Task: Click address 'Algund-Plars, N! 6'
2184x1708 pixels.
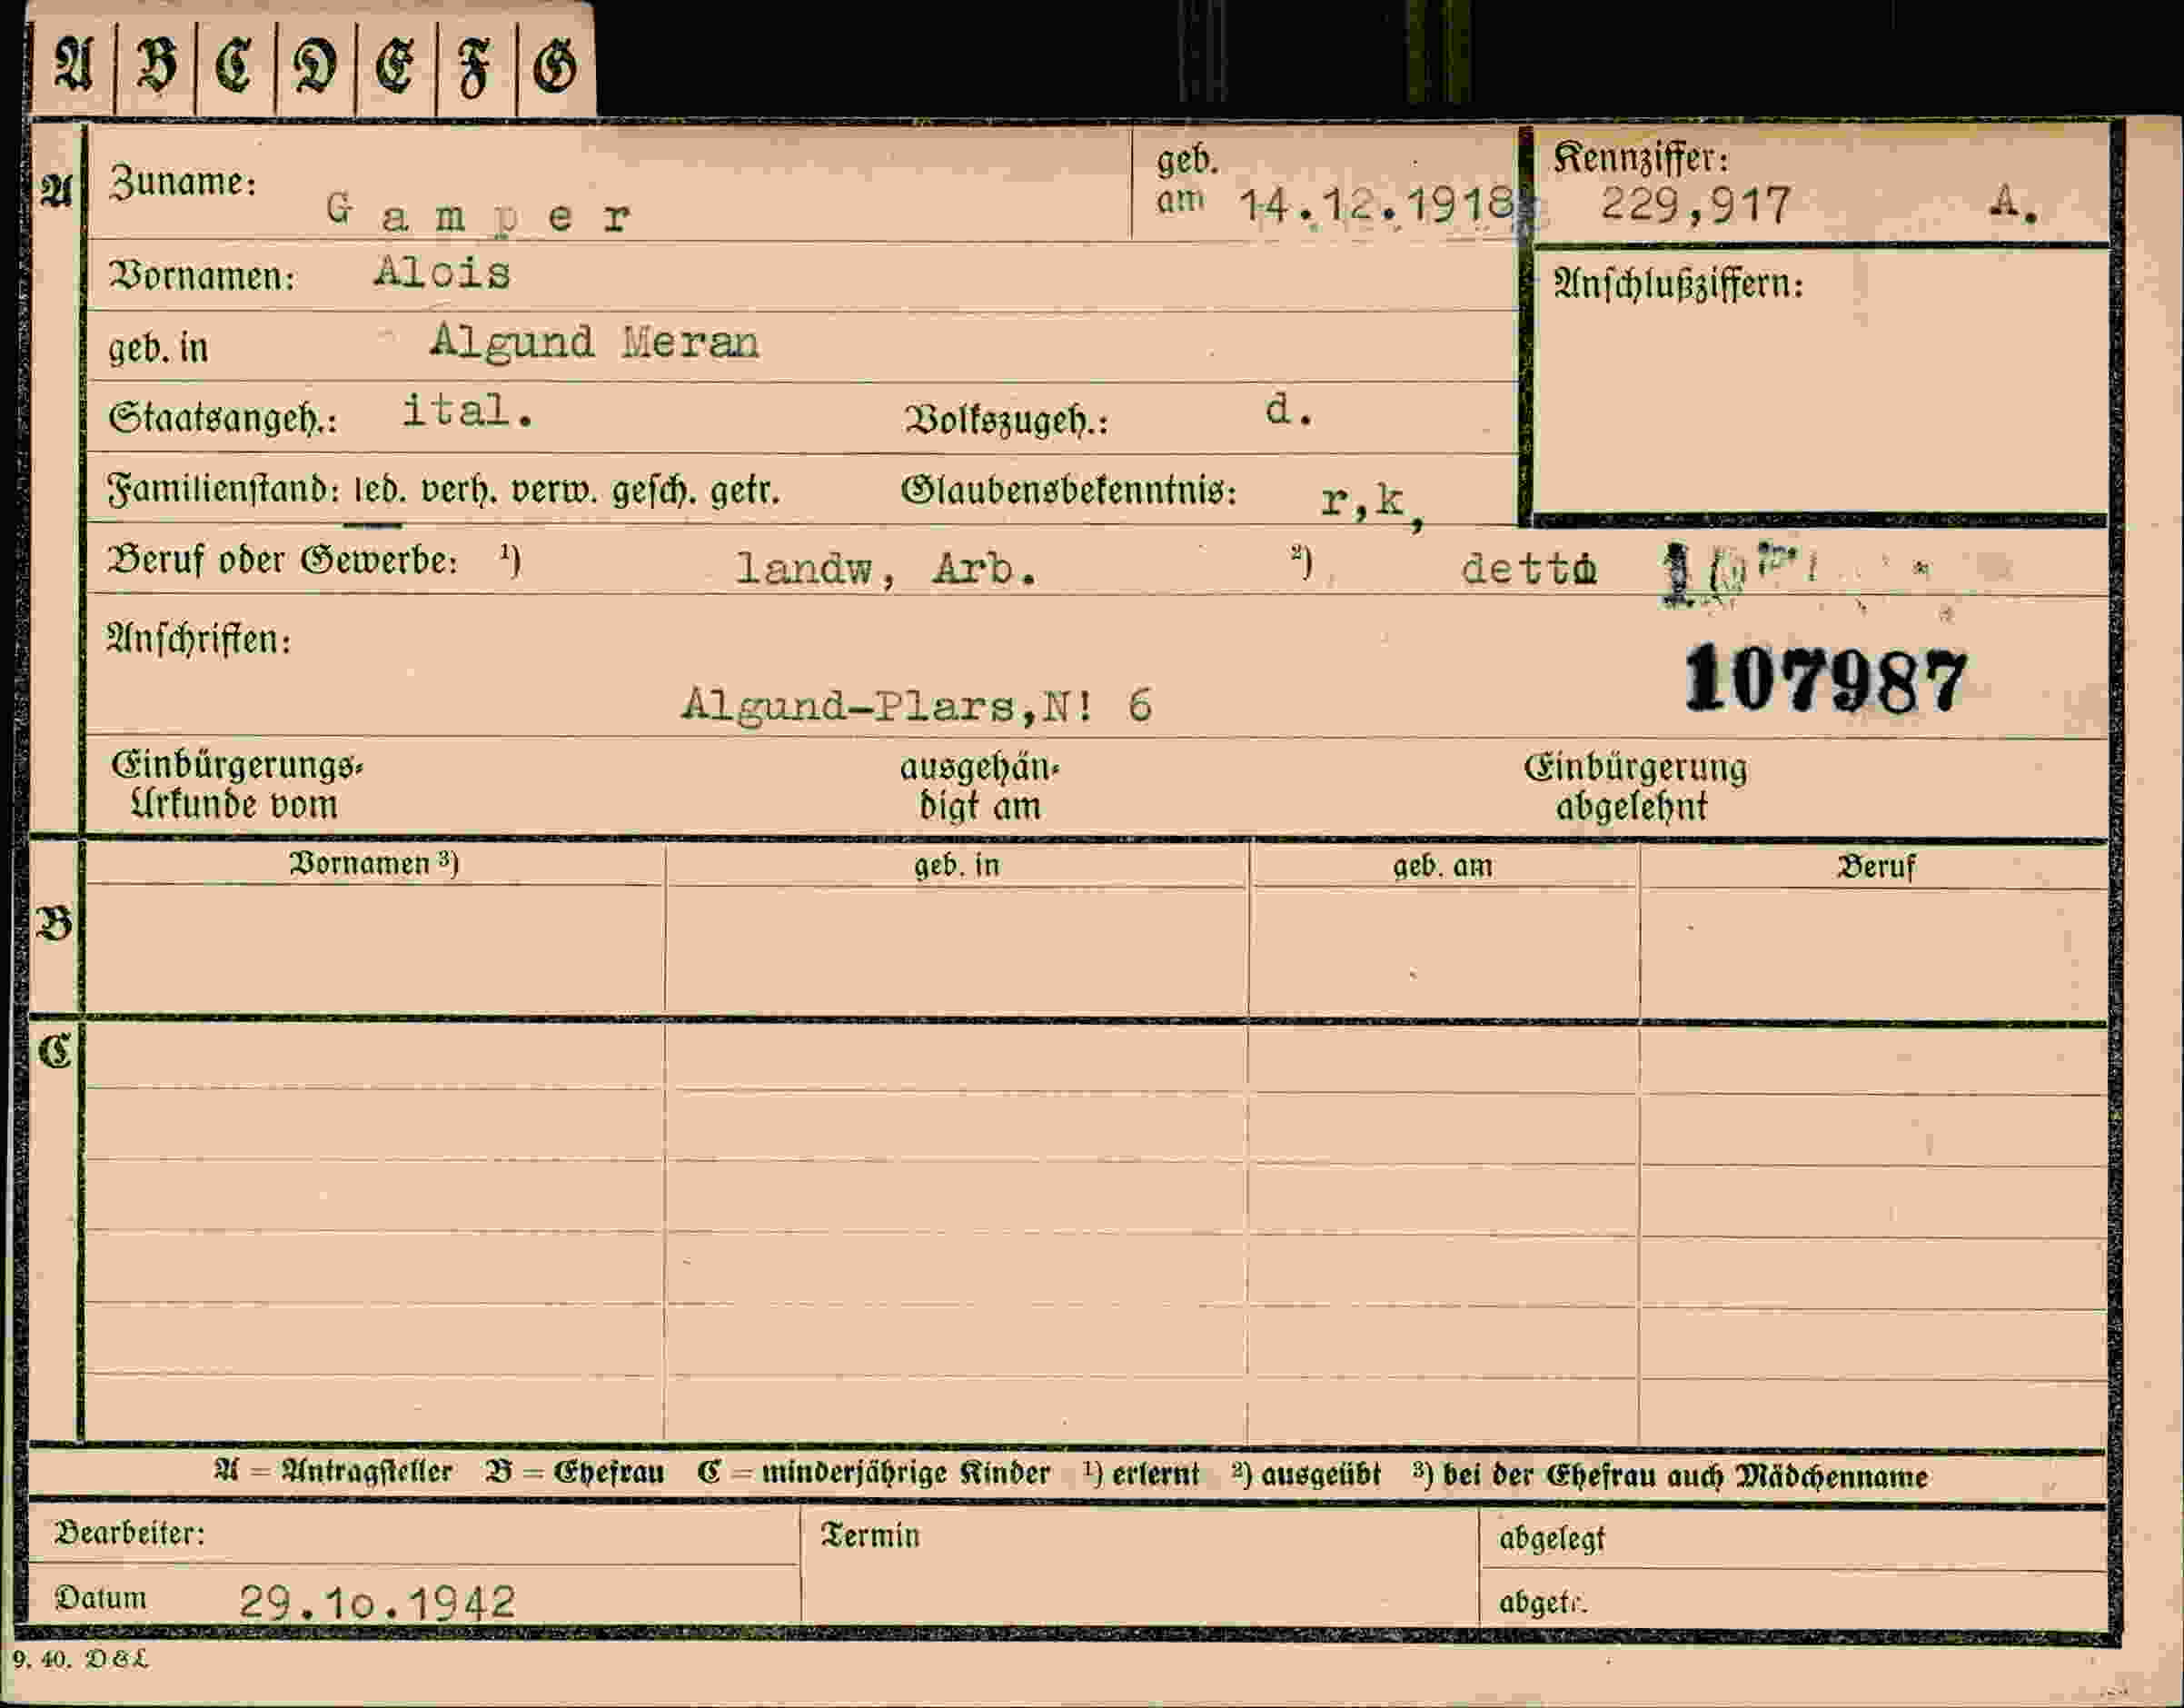Action: coord(917,706)
